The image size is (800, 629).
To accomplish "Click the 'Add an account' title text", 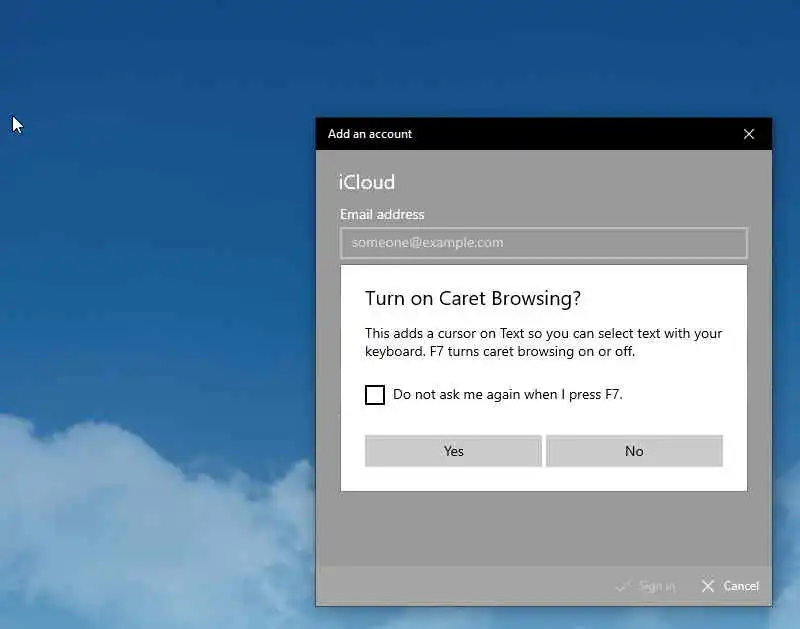I will click(x=370, y=134).
